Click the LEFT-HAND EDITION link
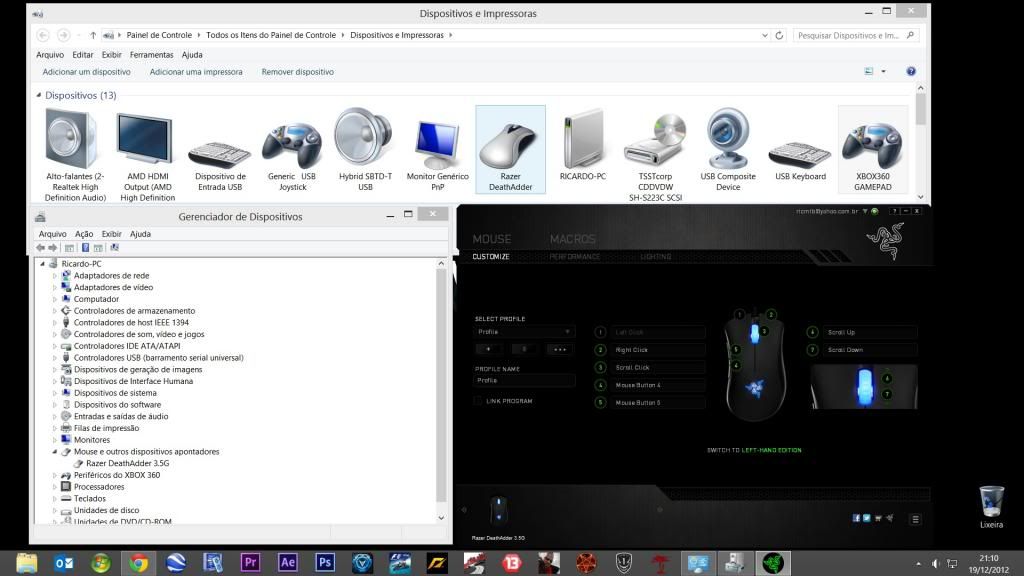The image size is (1024, 576). click(771, 450)
